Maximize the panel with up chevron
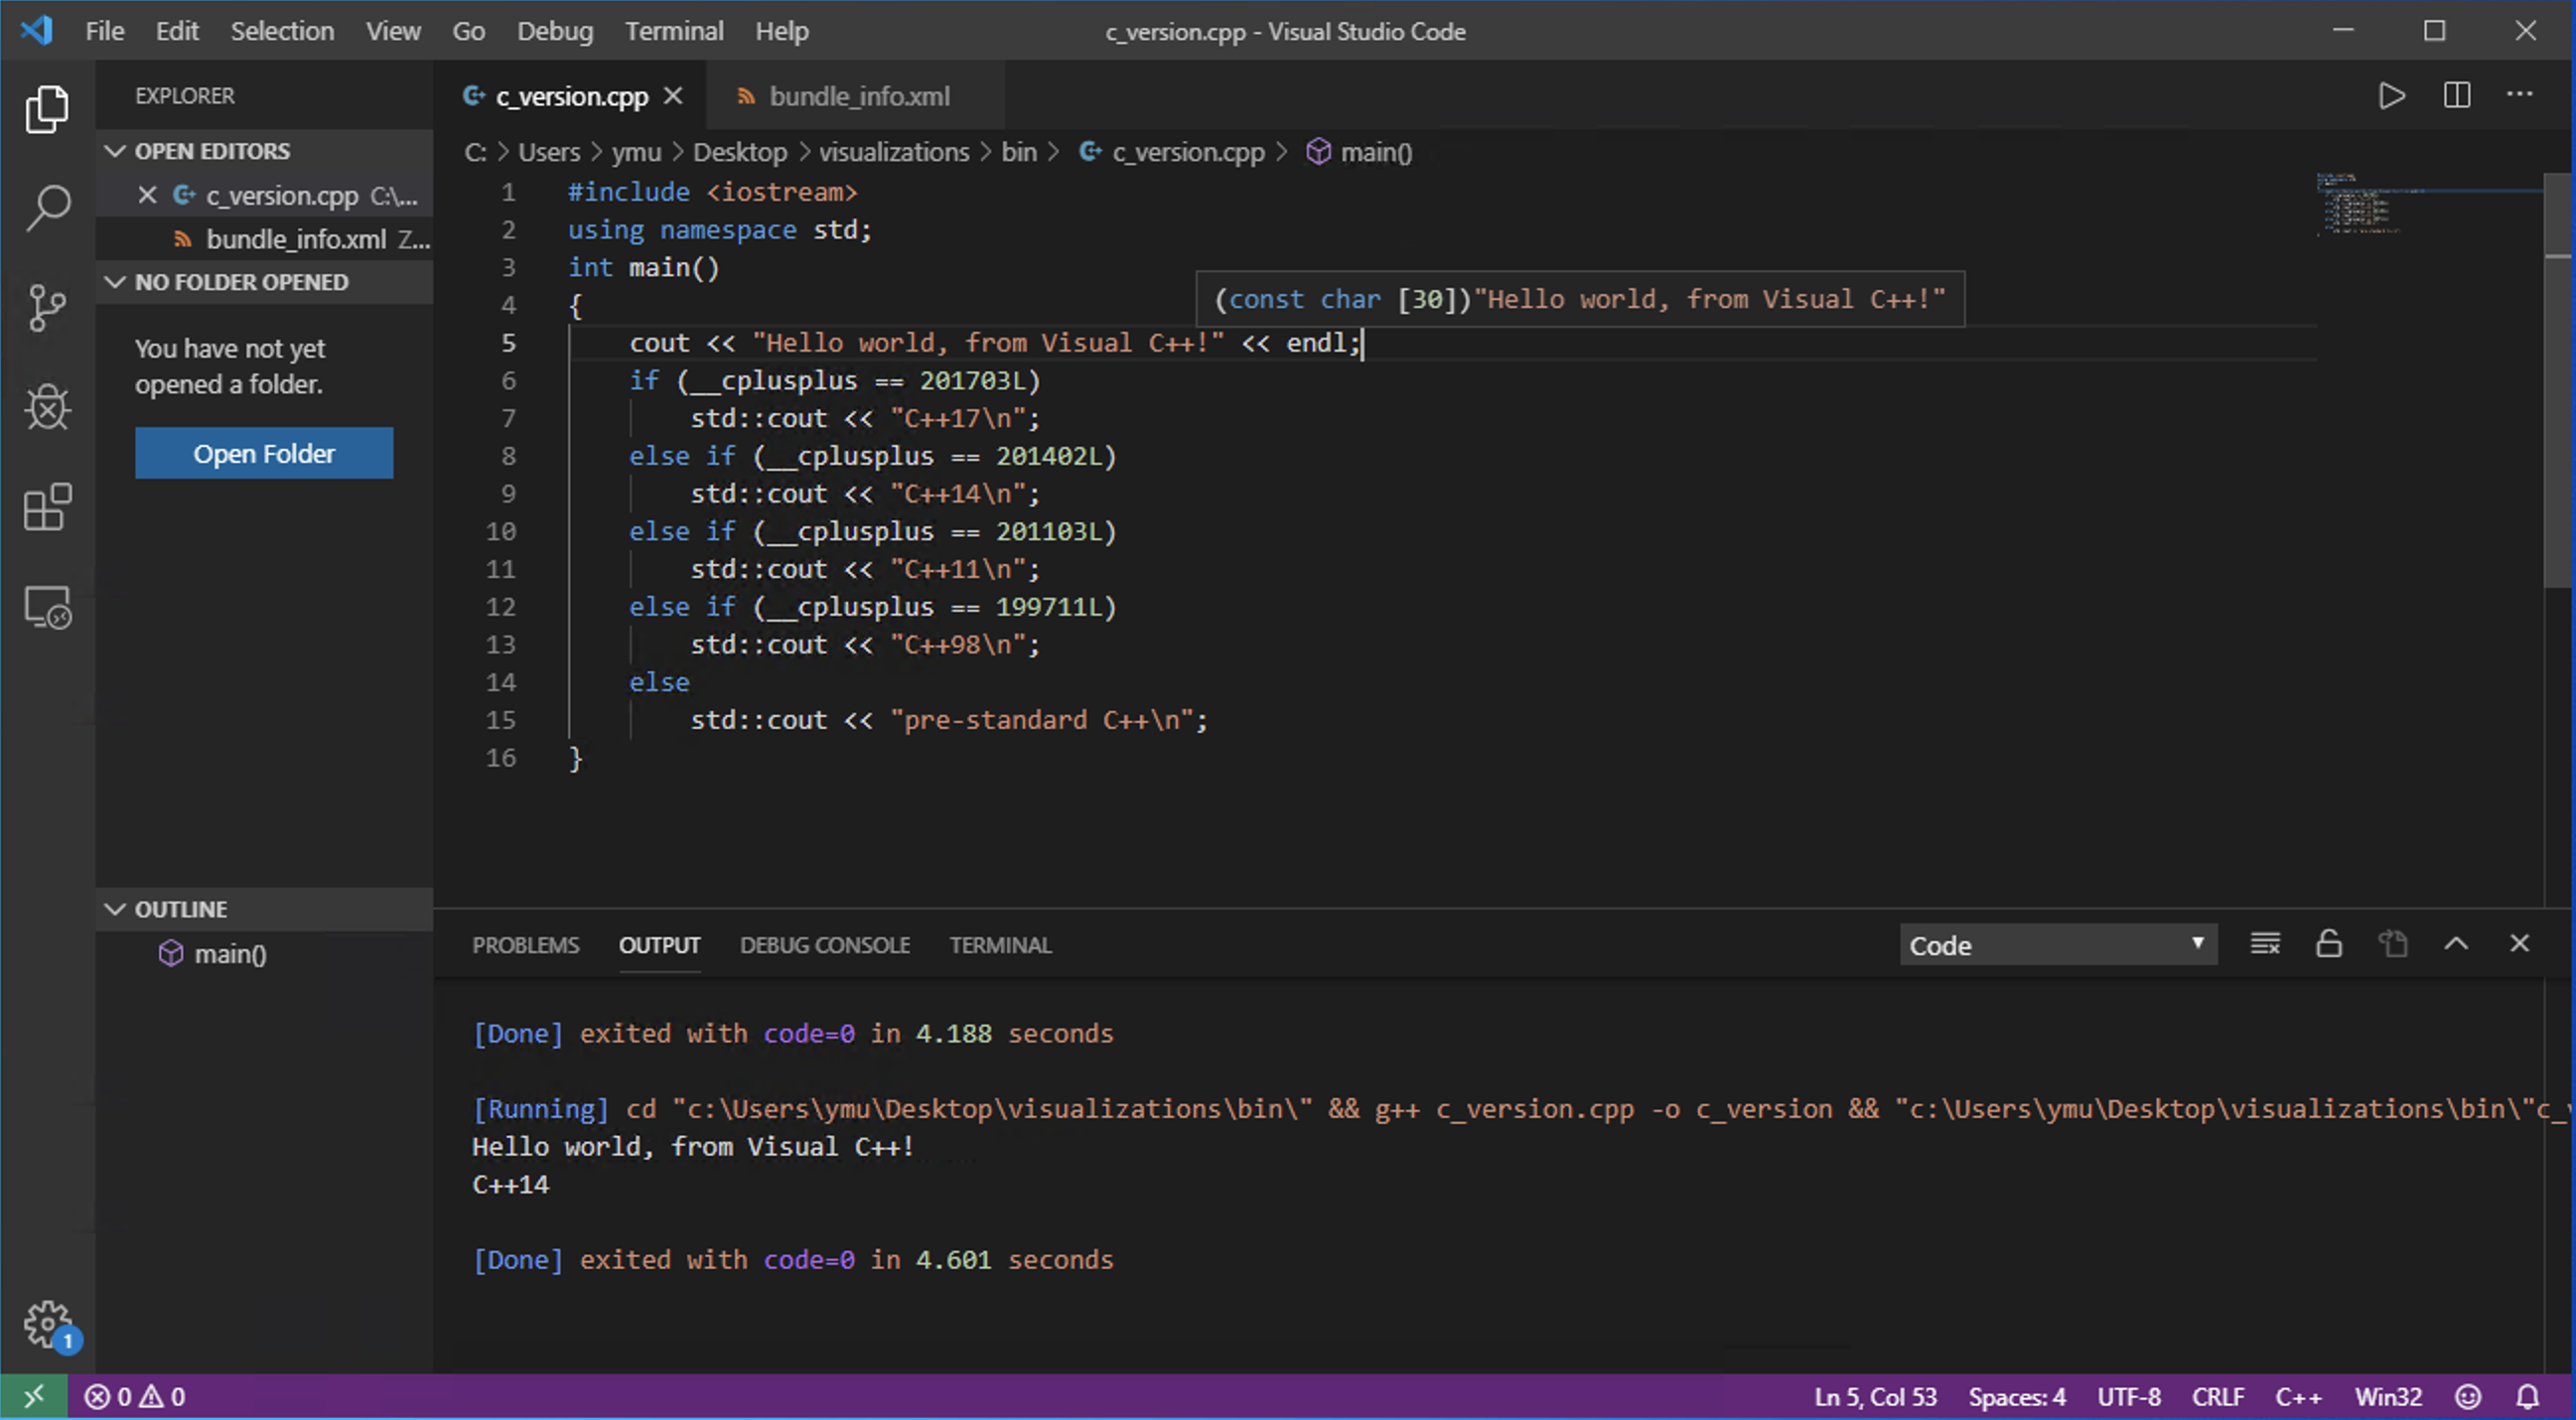The height and width of the screenshot is (1420, 2576). (x=2456, y=944)
